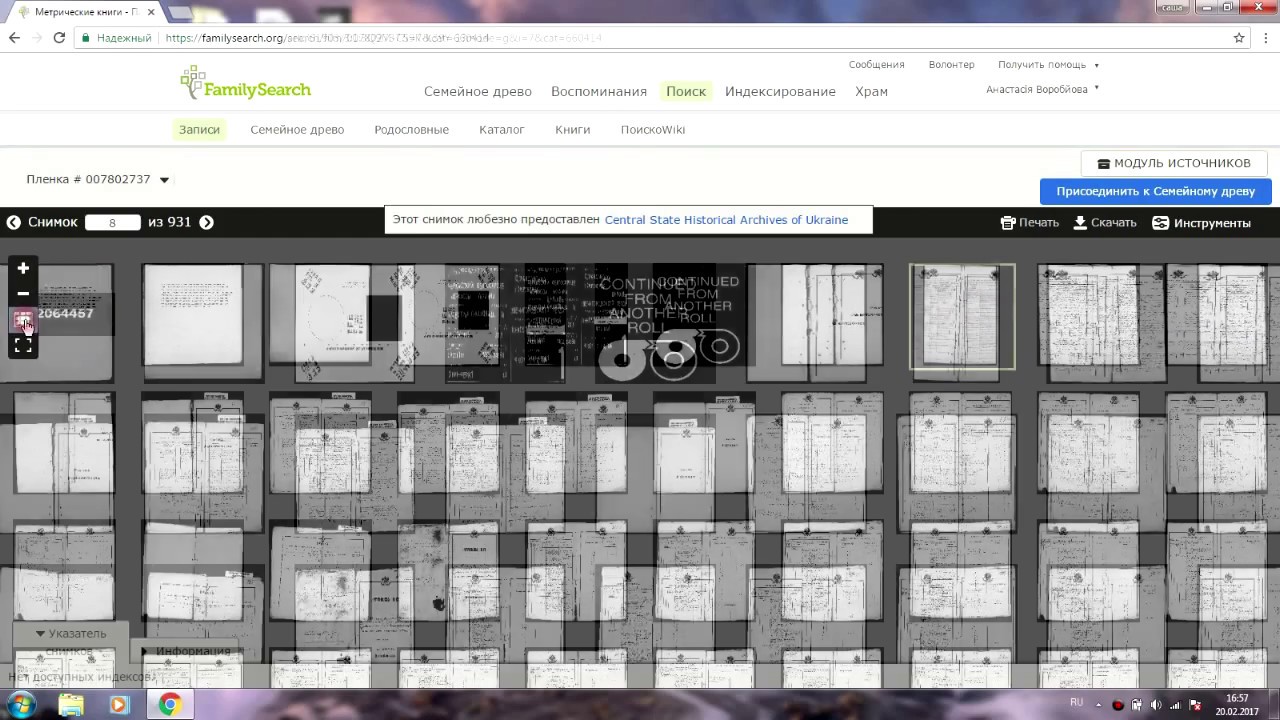Screen dimensions: 1280x720
Task: Click the image number input field
Action: (112, 223)
